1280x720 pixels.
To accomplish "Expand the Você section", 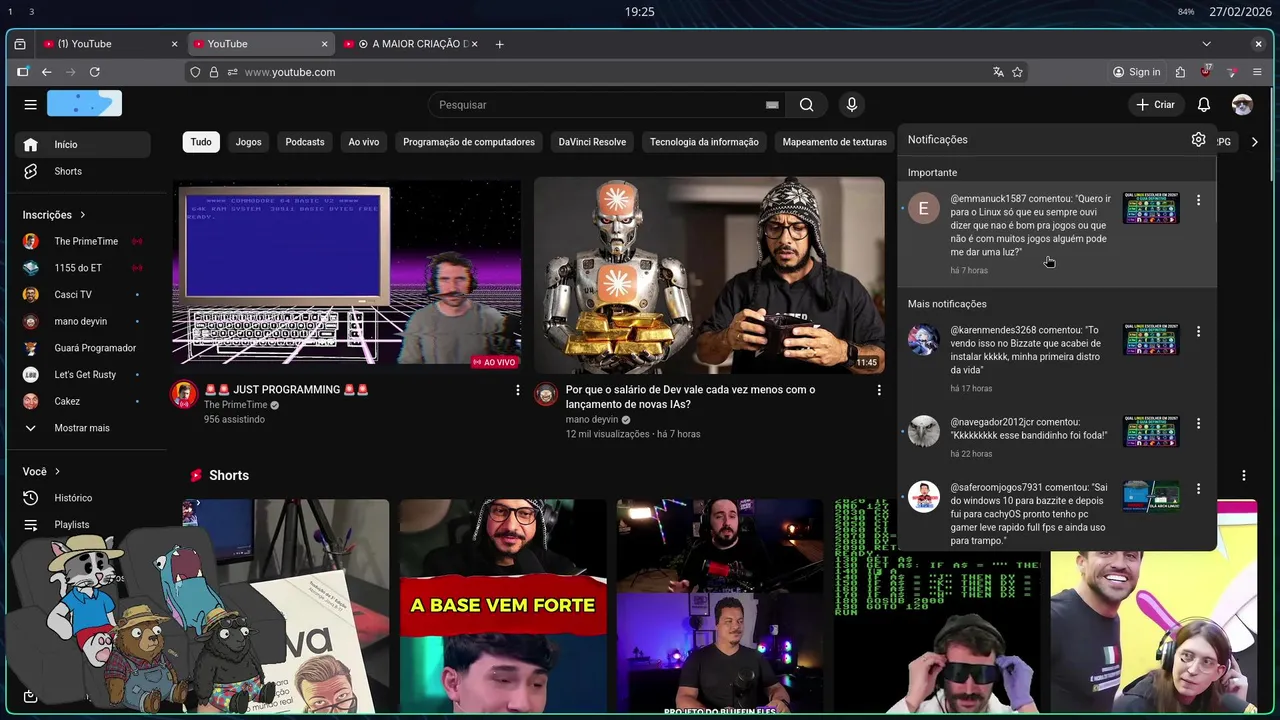I will point(42,471).
